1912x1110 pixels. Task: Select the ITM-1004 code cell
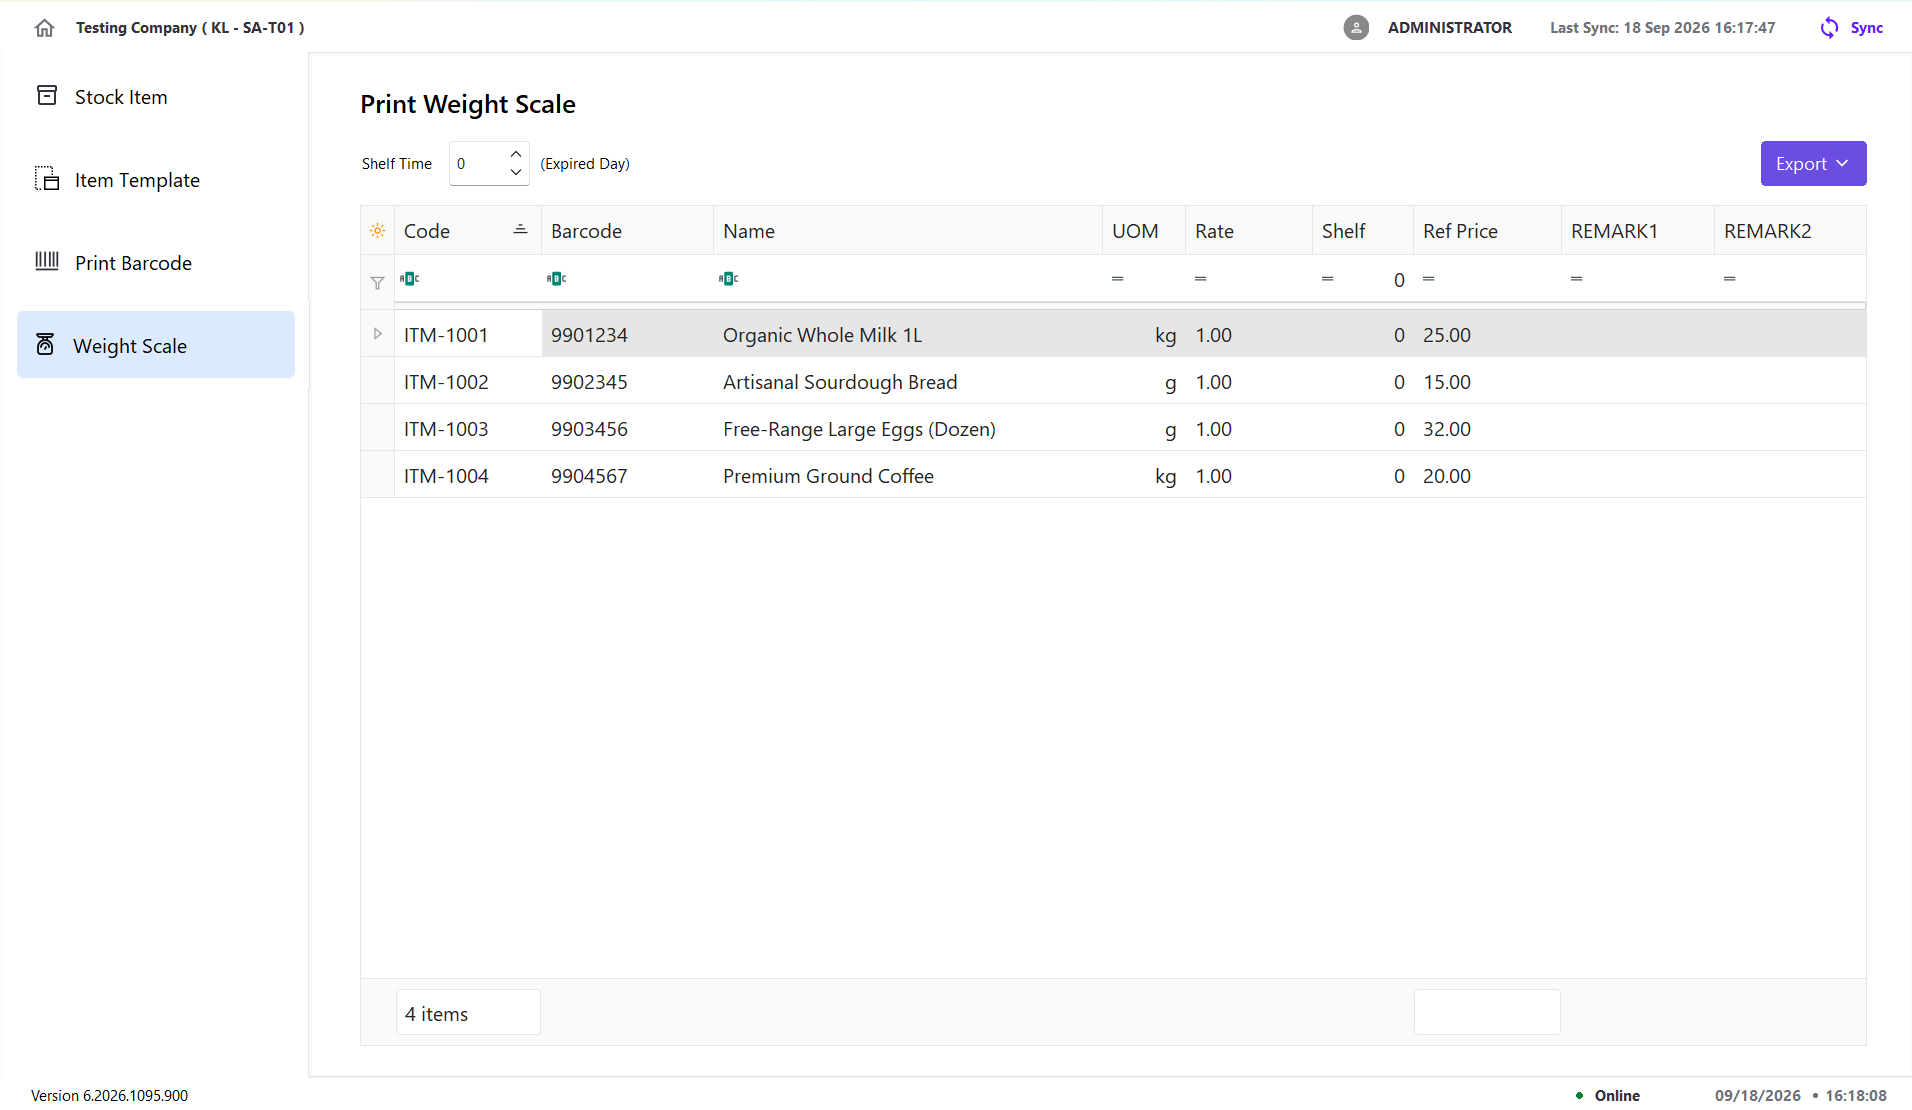pyautogui.click(x=468, y=476)
